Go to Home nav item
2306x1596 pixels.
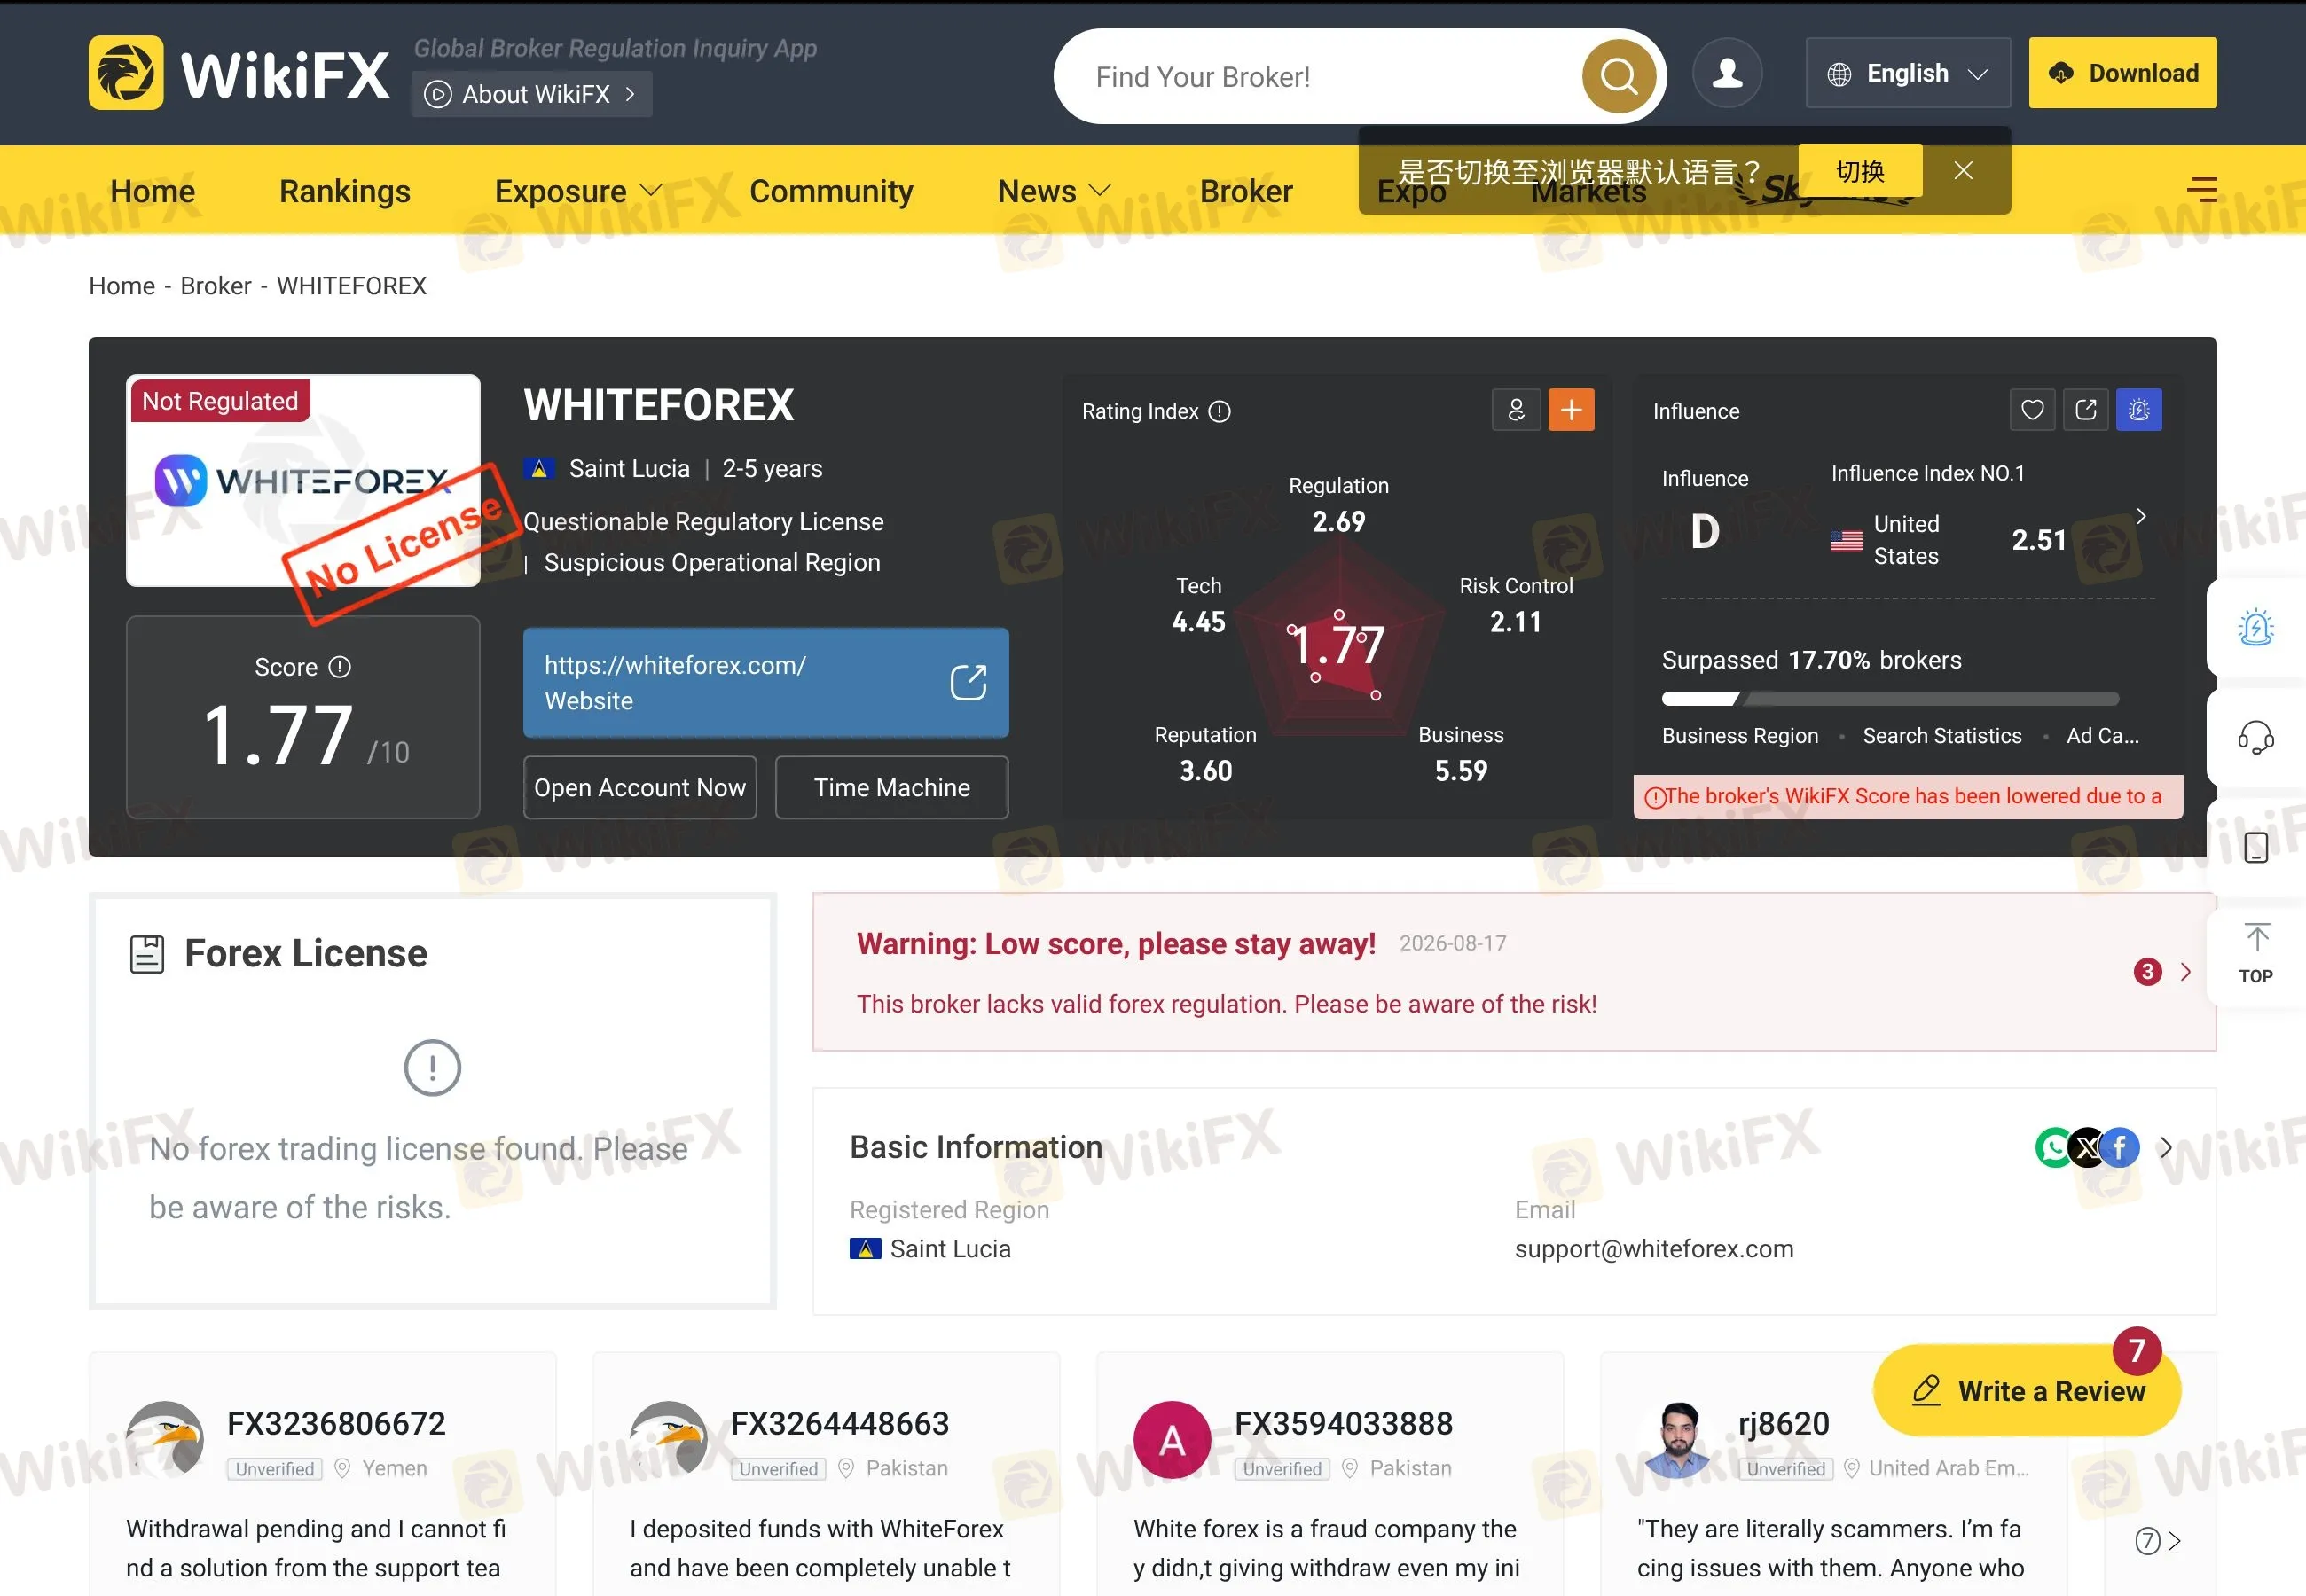[x=152, y=191]
